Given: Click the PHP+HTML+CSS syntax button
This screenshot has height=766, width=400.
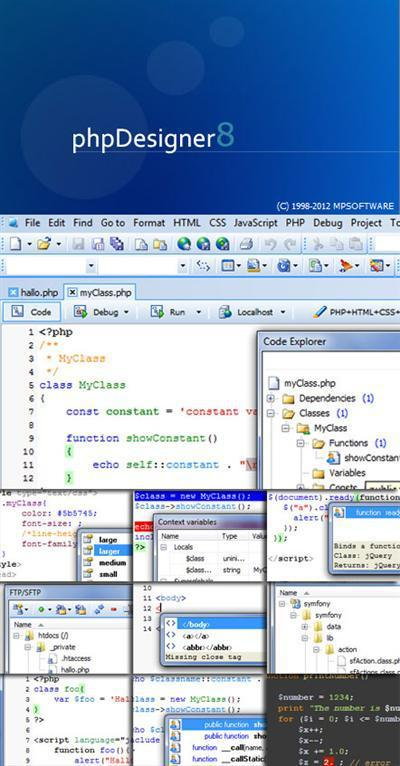Looking at the screenshot, I should tap(357, 312).
